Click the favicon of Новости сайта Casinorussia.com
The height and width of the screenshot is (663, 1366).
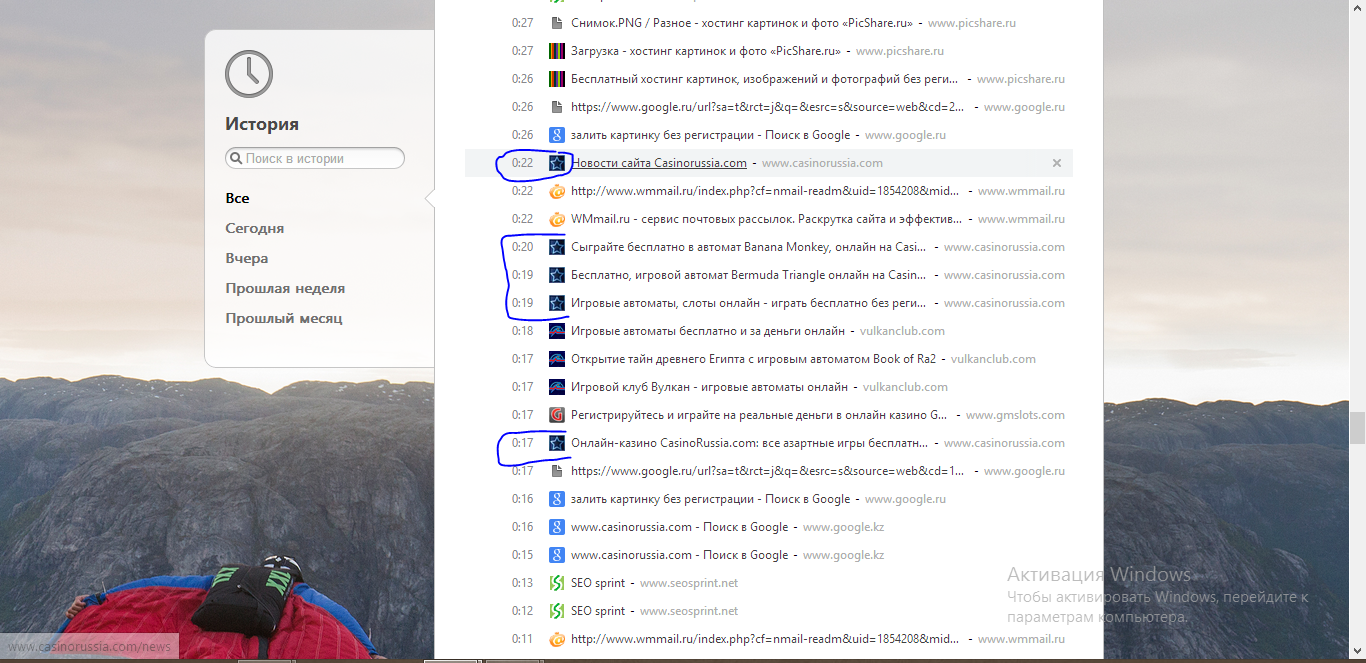tap(557, 163)
